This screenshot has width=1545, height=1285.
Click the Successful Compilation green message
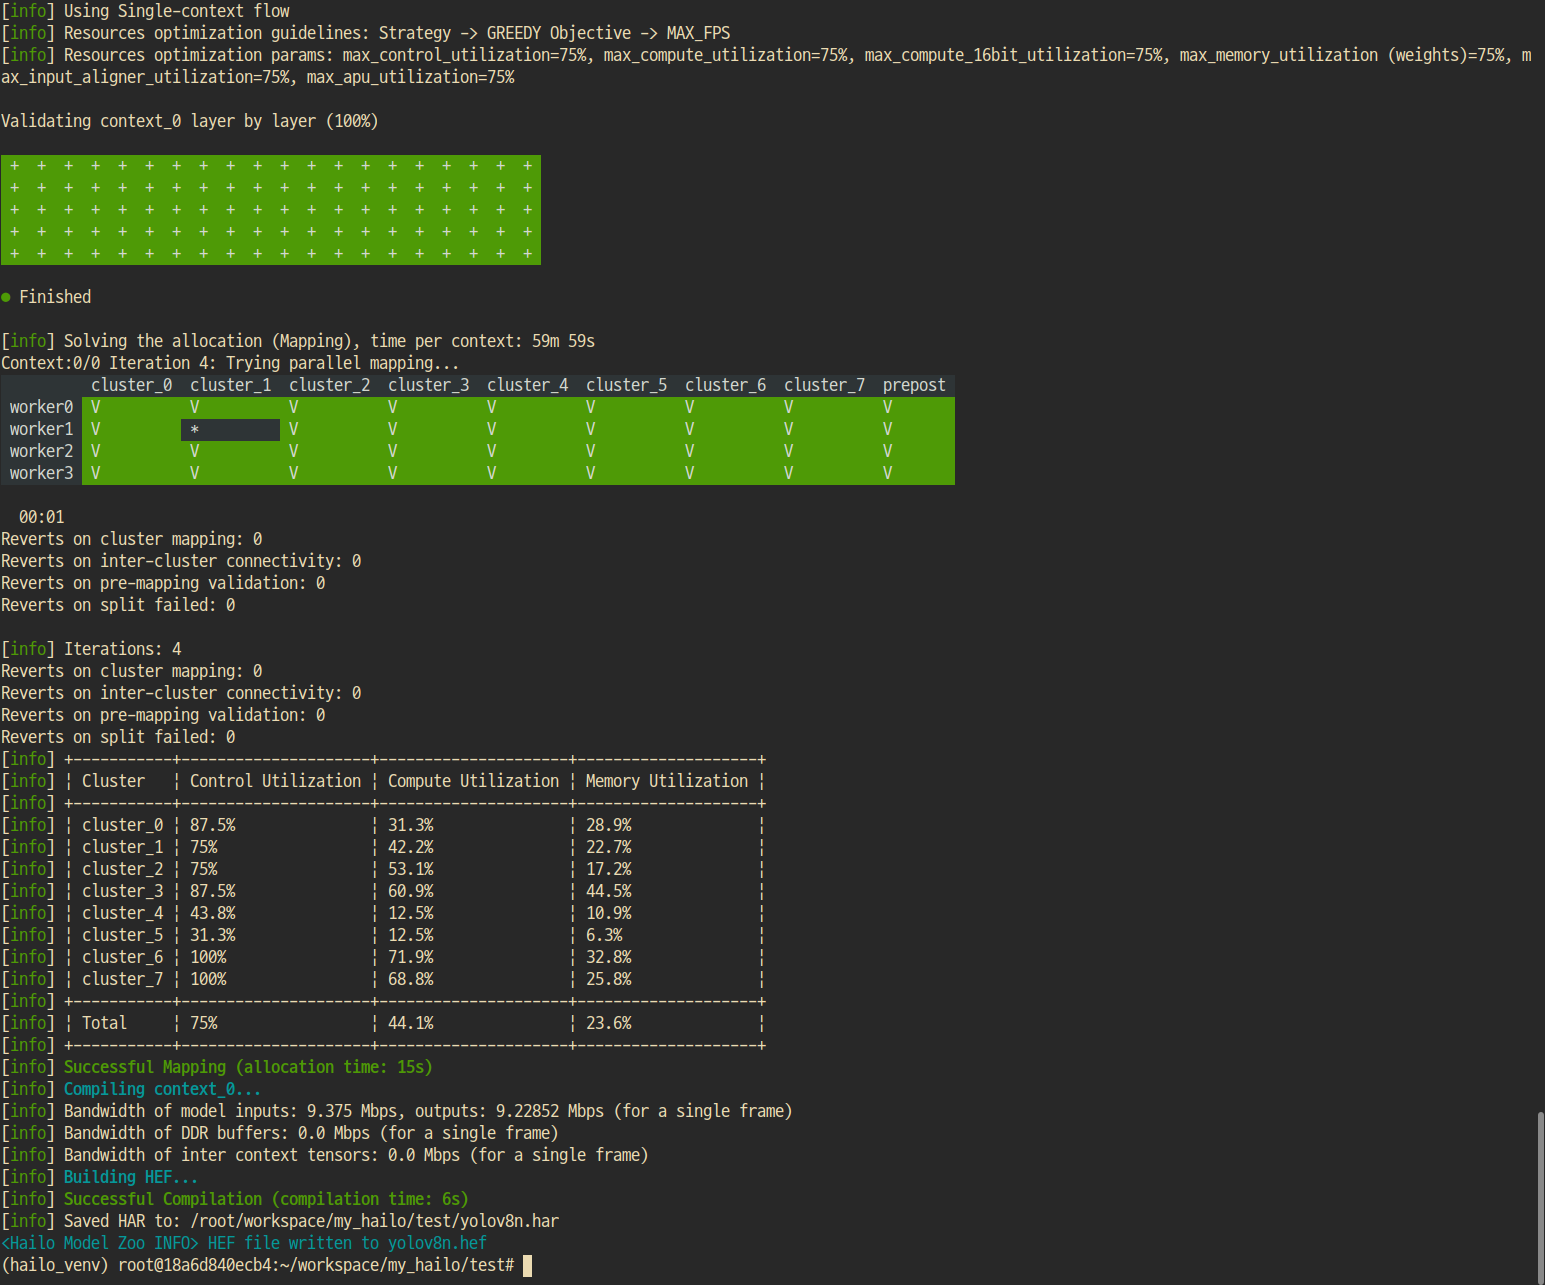[265, 1199]
